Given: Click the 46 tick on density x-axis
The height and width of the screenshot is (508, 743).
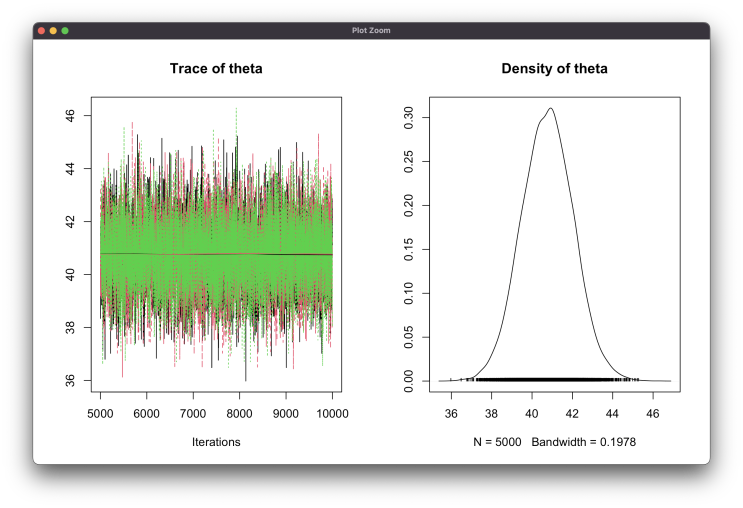Looking at the screenshot, I should (653, 412).
